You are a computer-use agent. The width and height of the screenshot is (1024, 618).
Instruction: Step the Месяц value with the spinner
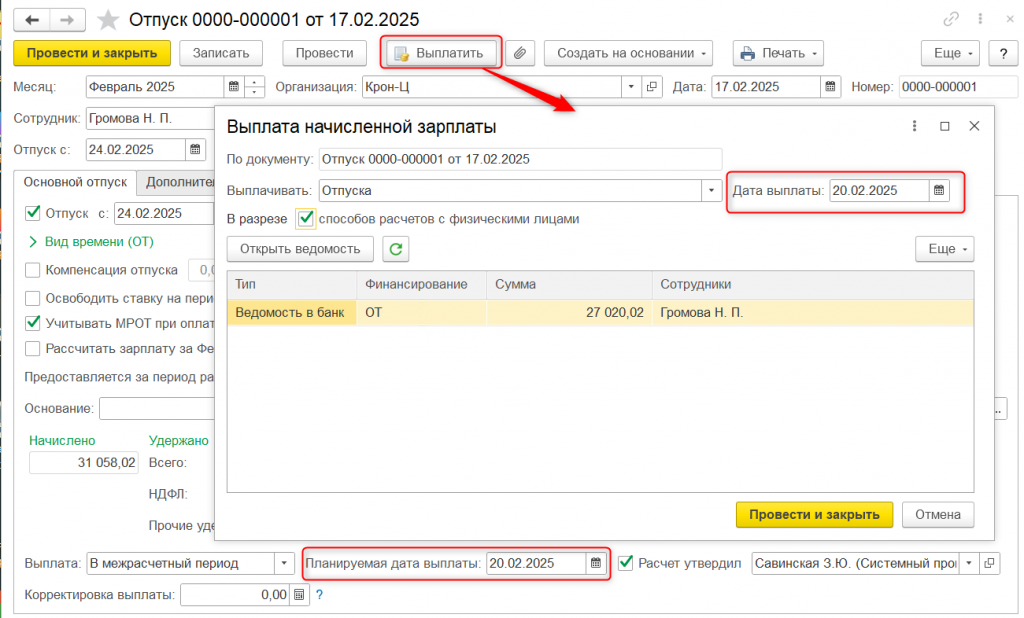[254, 86]
